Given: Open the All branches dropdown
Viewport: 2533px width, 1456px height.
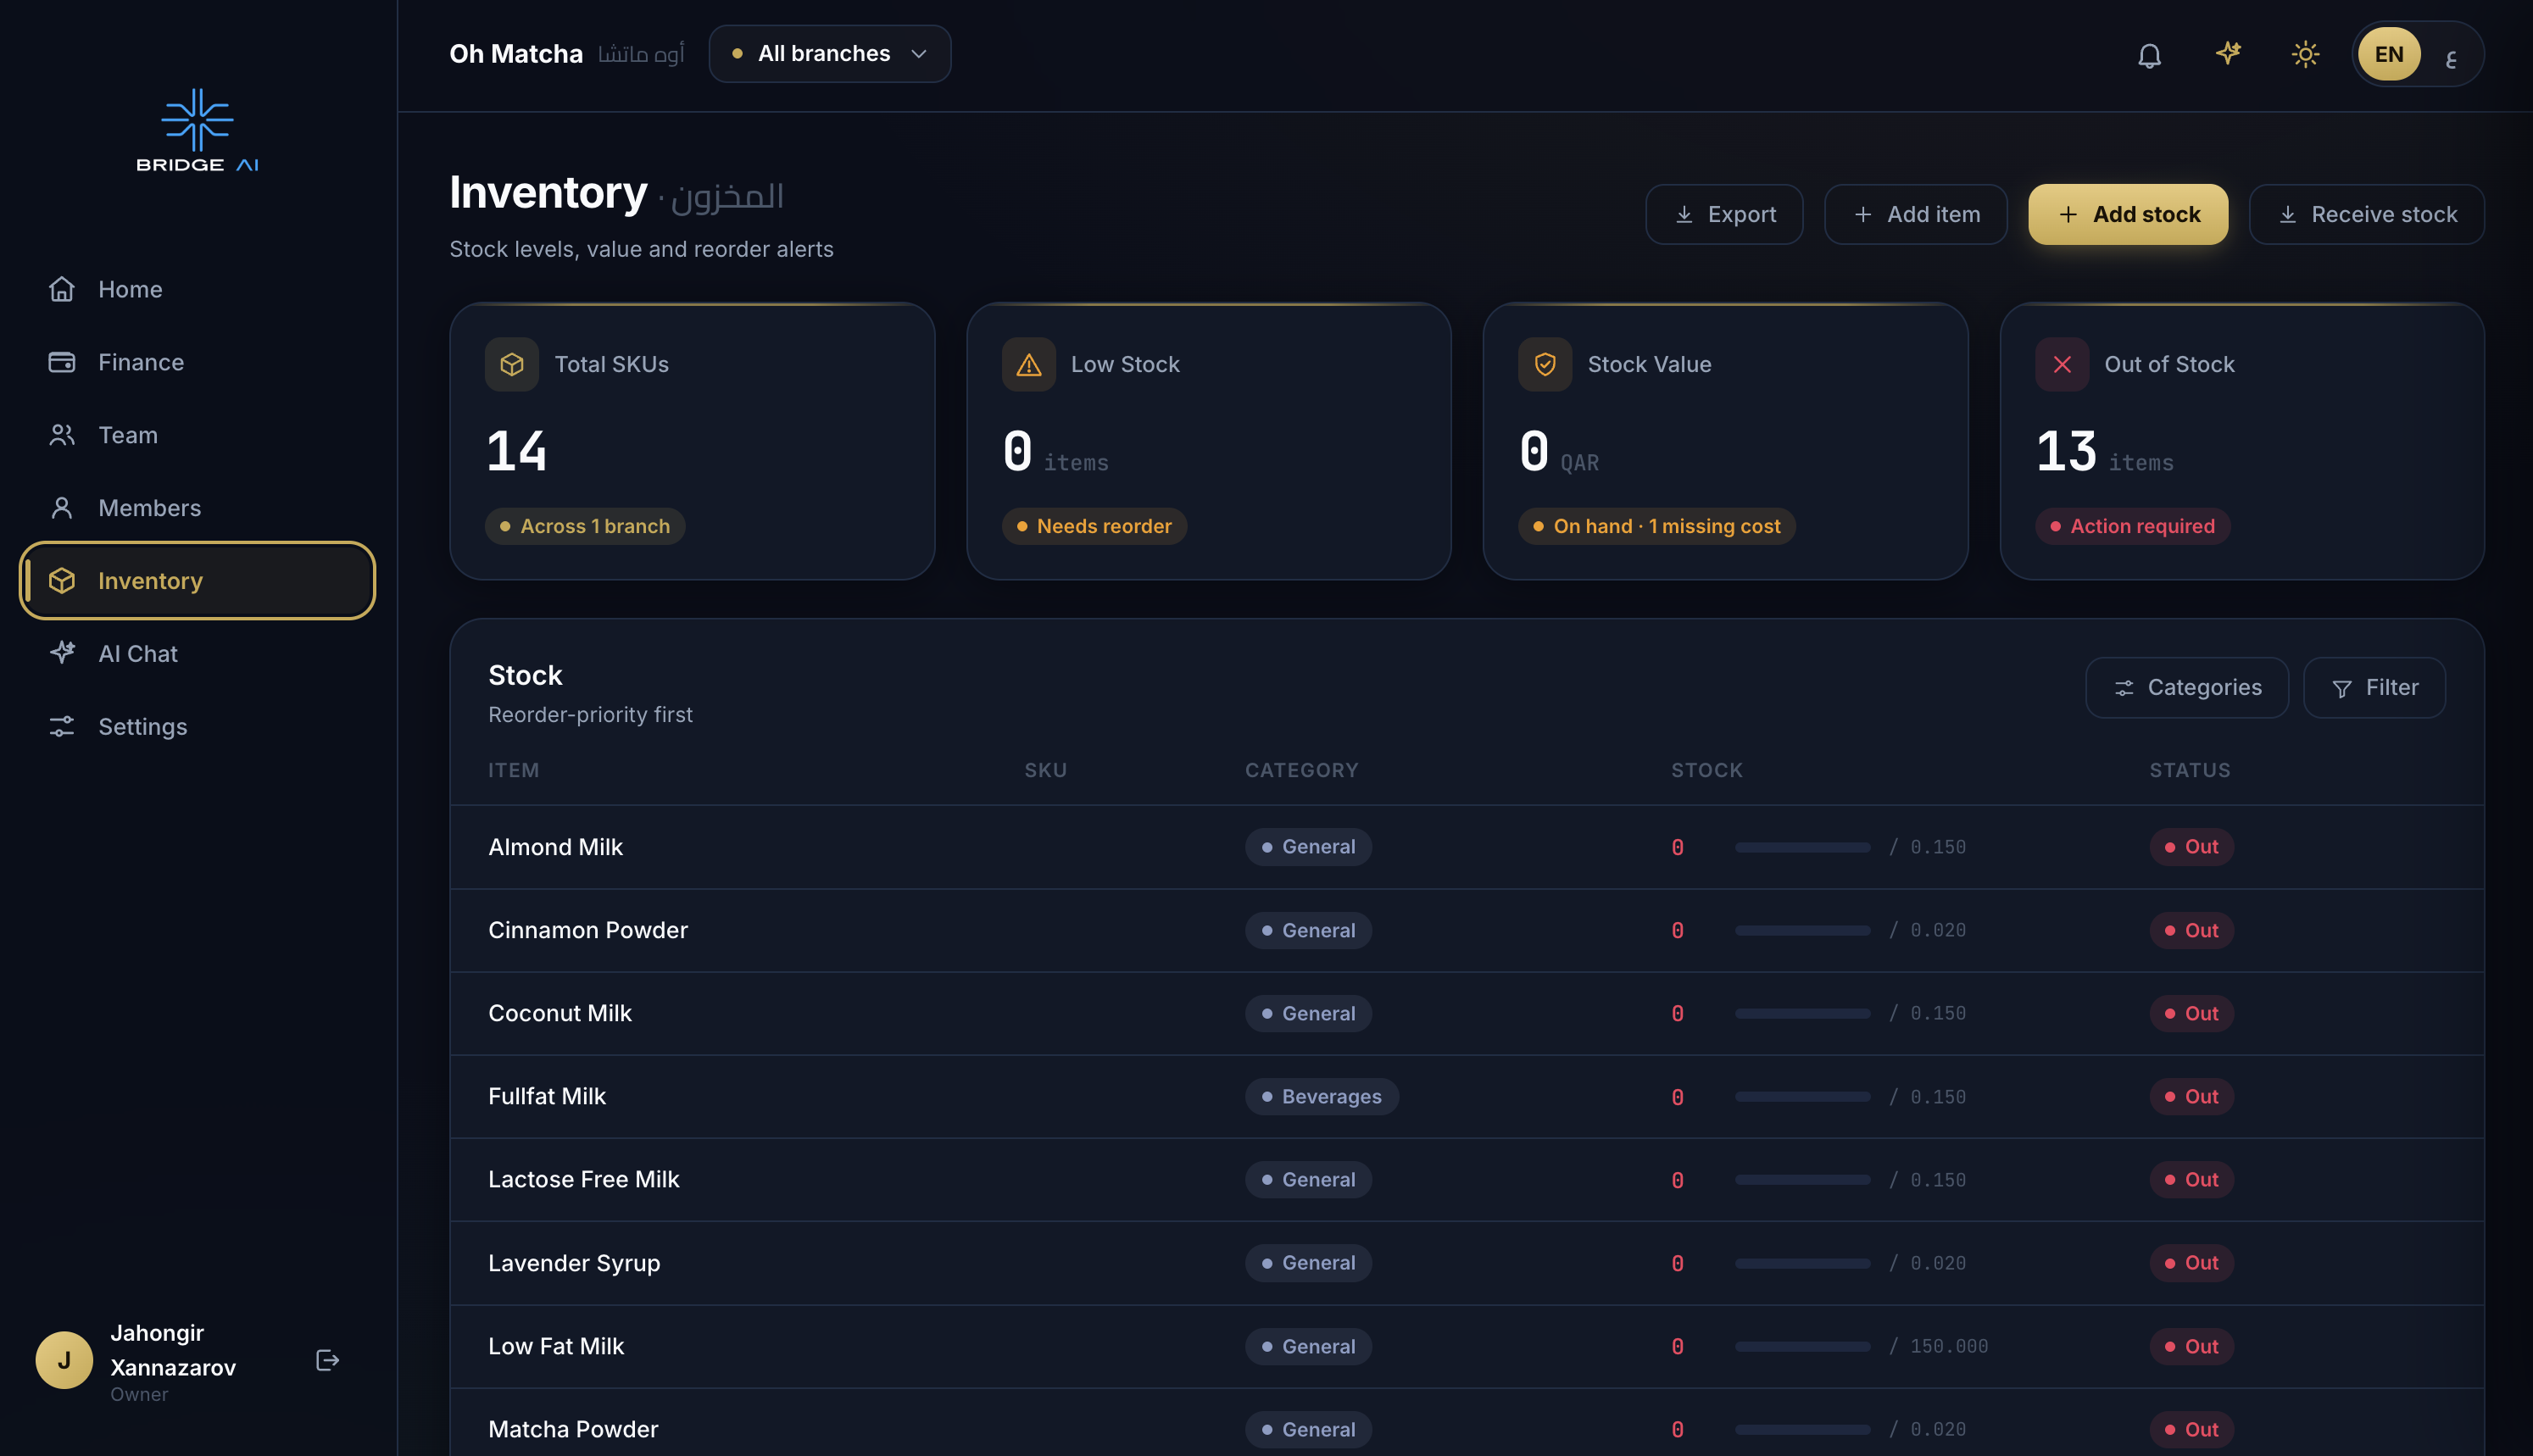Looking at the screenshot, I should [x=829, y=54].
